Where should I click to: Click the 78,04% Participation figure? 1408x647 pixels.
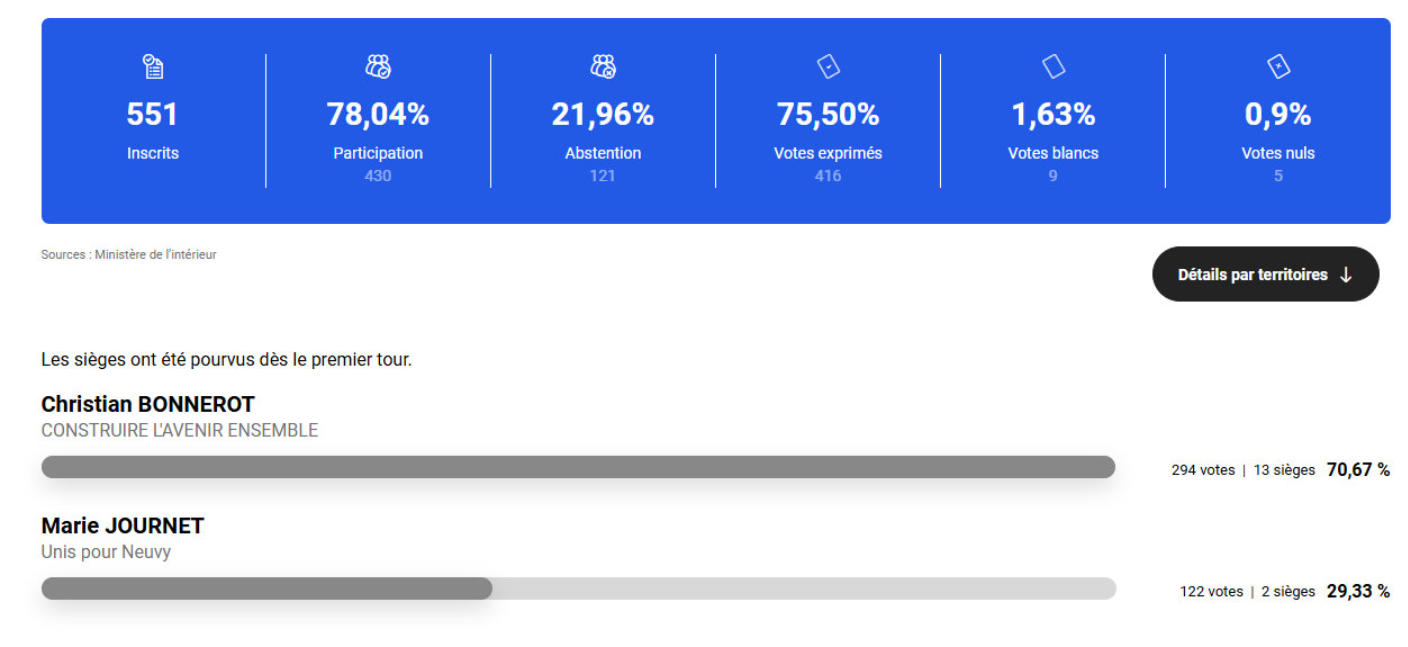coord(378,115)
